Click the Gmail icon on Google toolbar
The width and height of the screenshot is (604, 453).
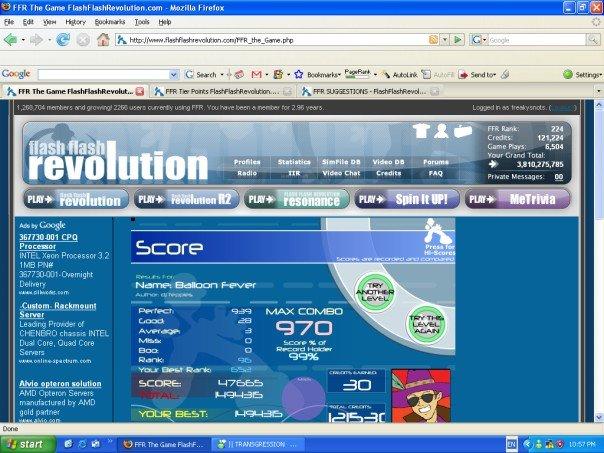tap(256, 74)
